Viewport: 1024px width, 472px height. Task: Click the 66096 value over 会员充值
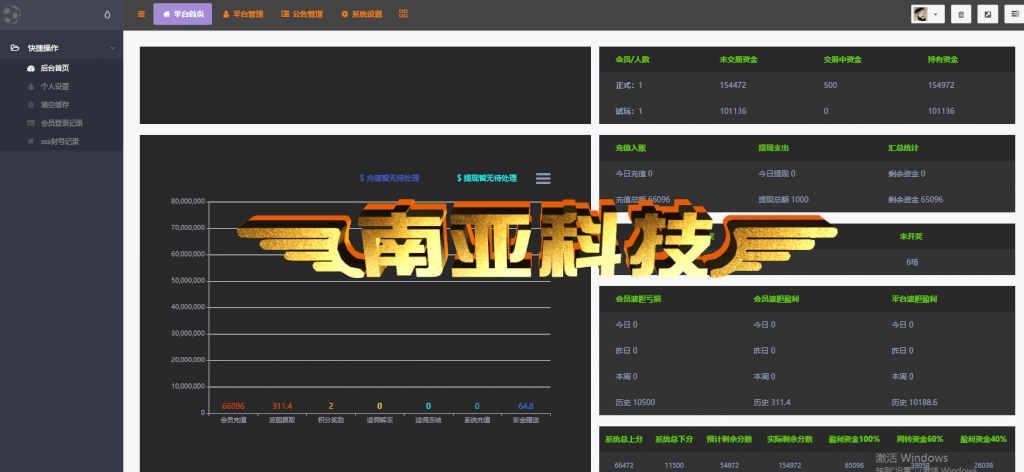tap(233, 406)
